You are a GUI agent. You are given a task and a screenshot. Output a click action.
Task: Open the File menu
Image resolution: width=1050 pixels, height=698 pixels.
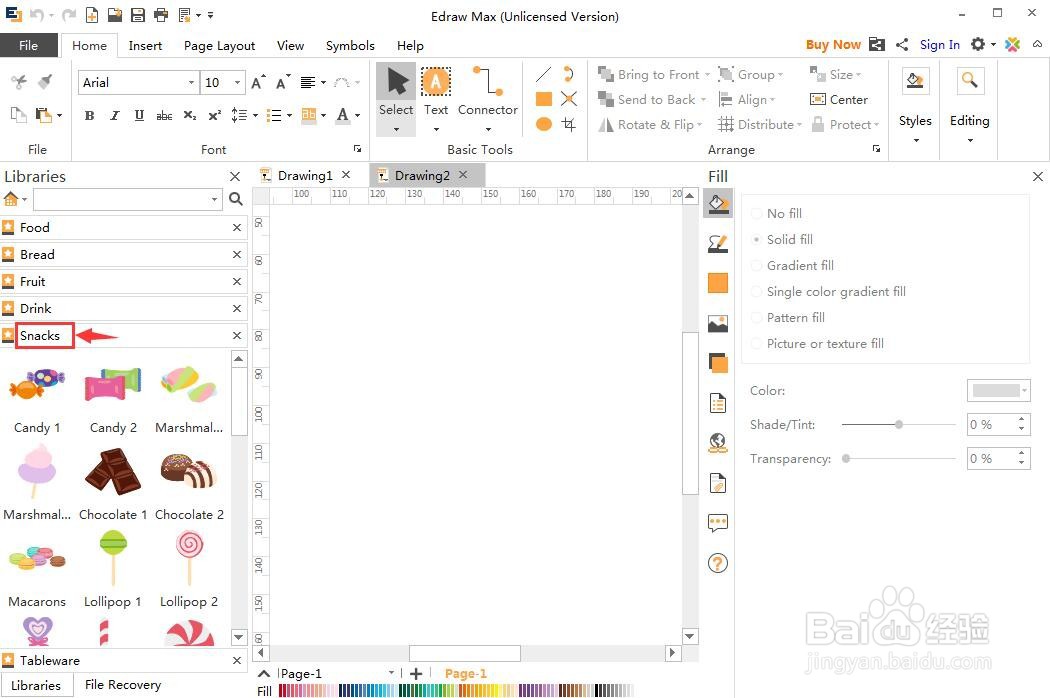tap(28, 46)
